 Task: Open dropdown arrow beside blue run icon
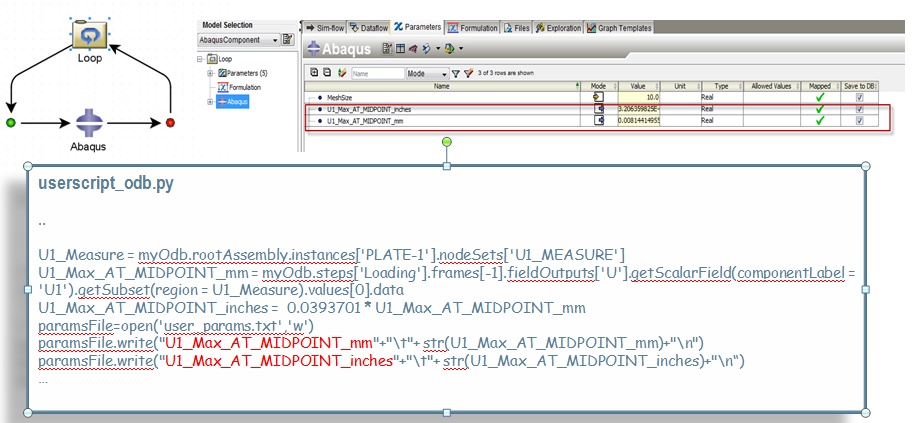click(438, 48)
